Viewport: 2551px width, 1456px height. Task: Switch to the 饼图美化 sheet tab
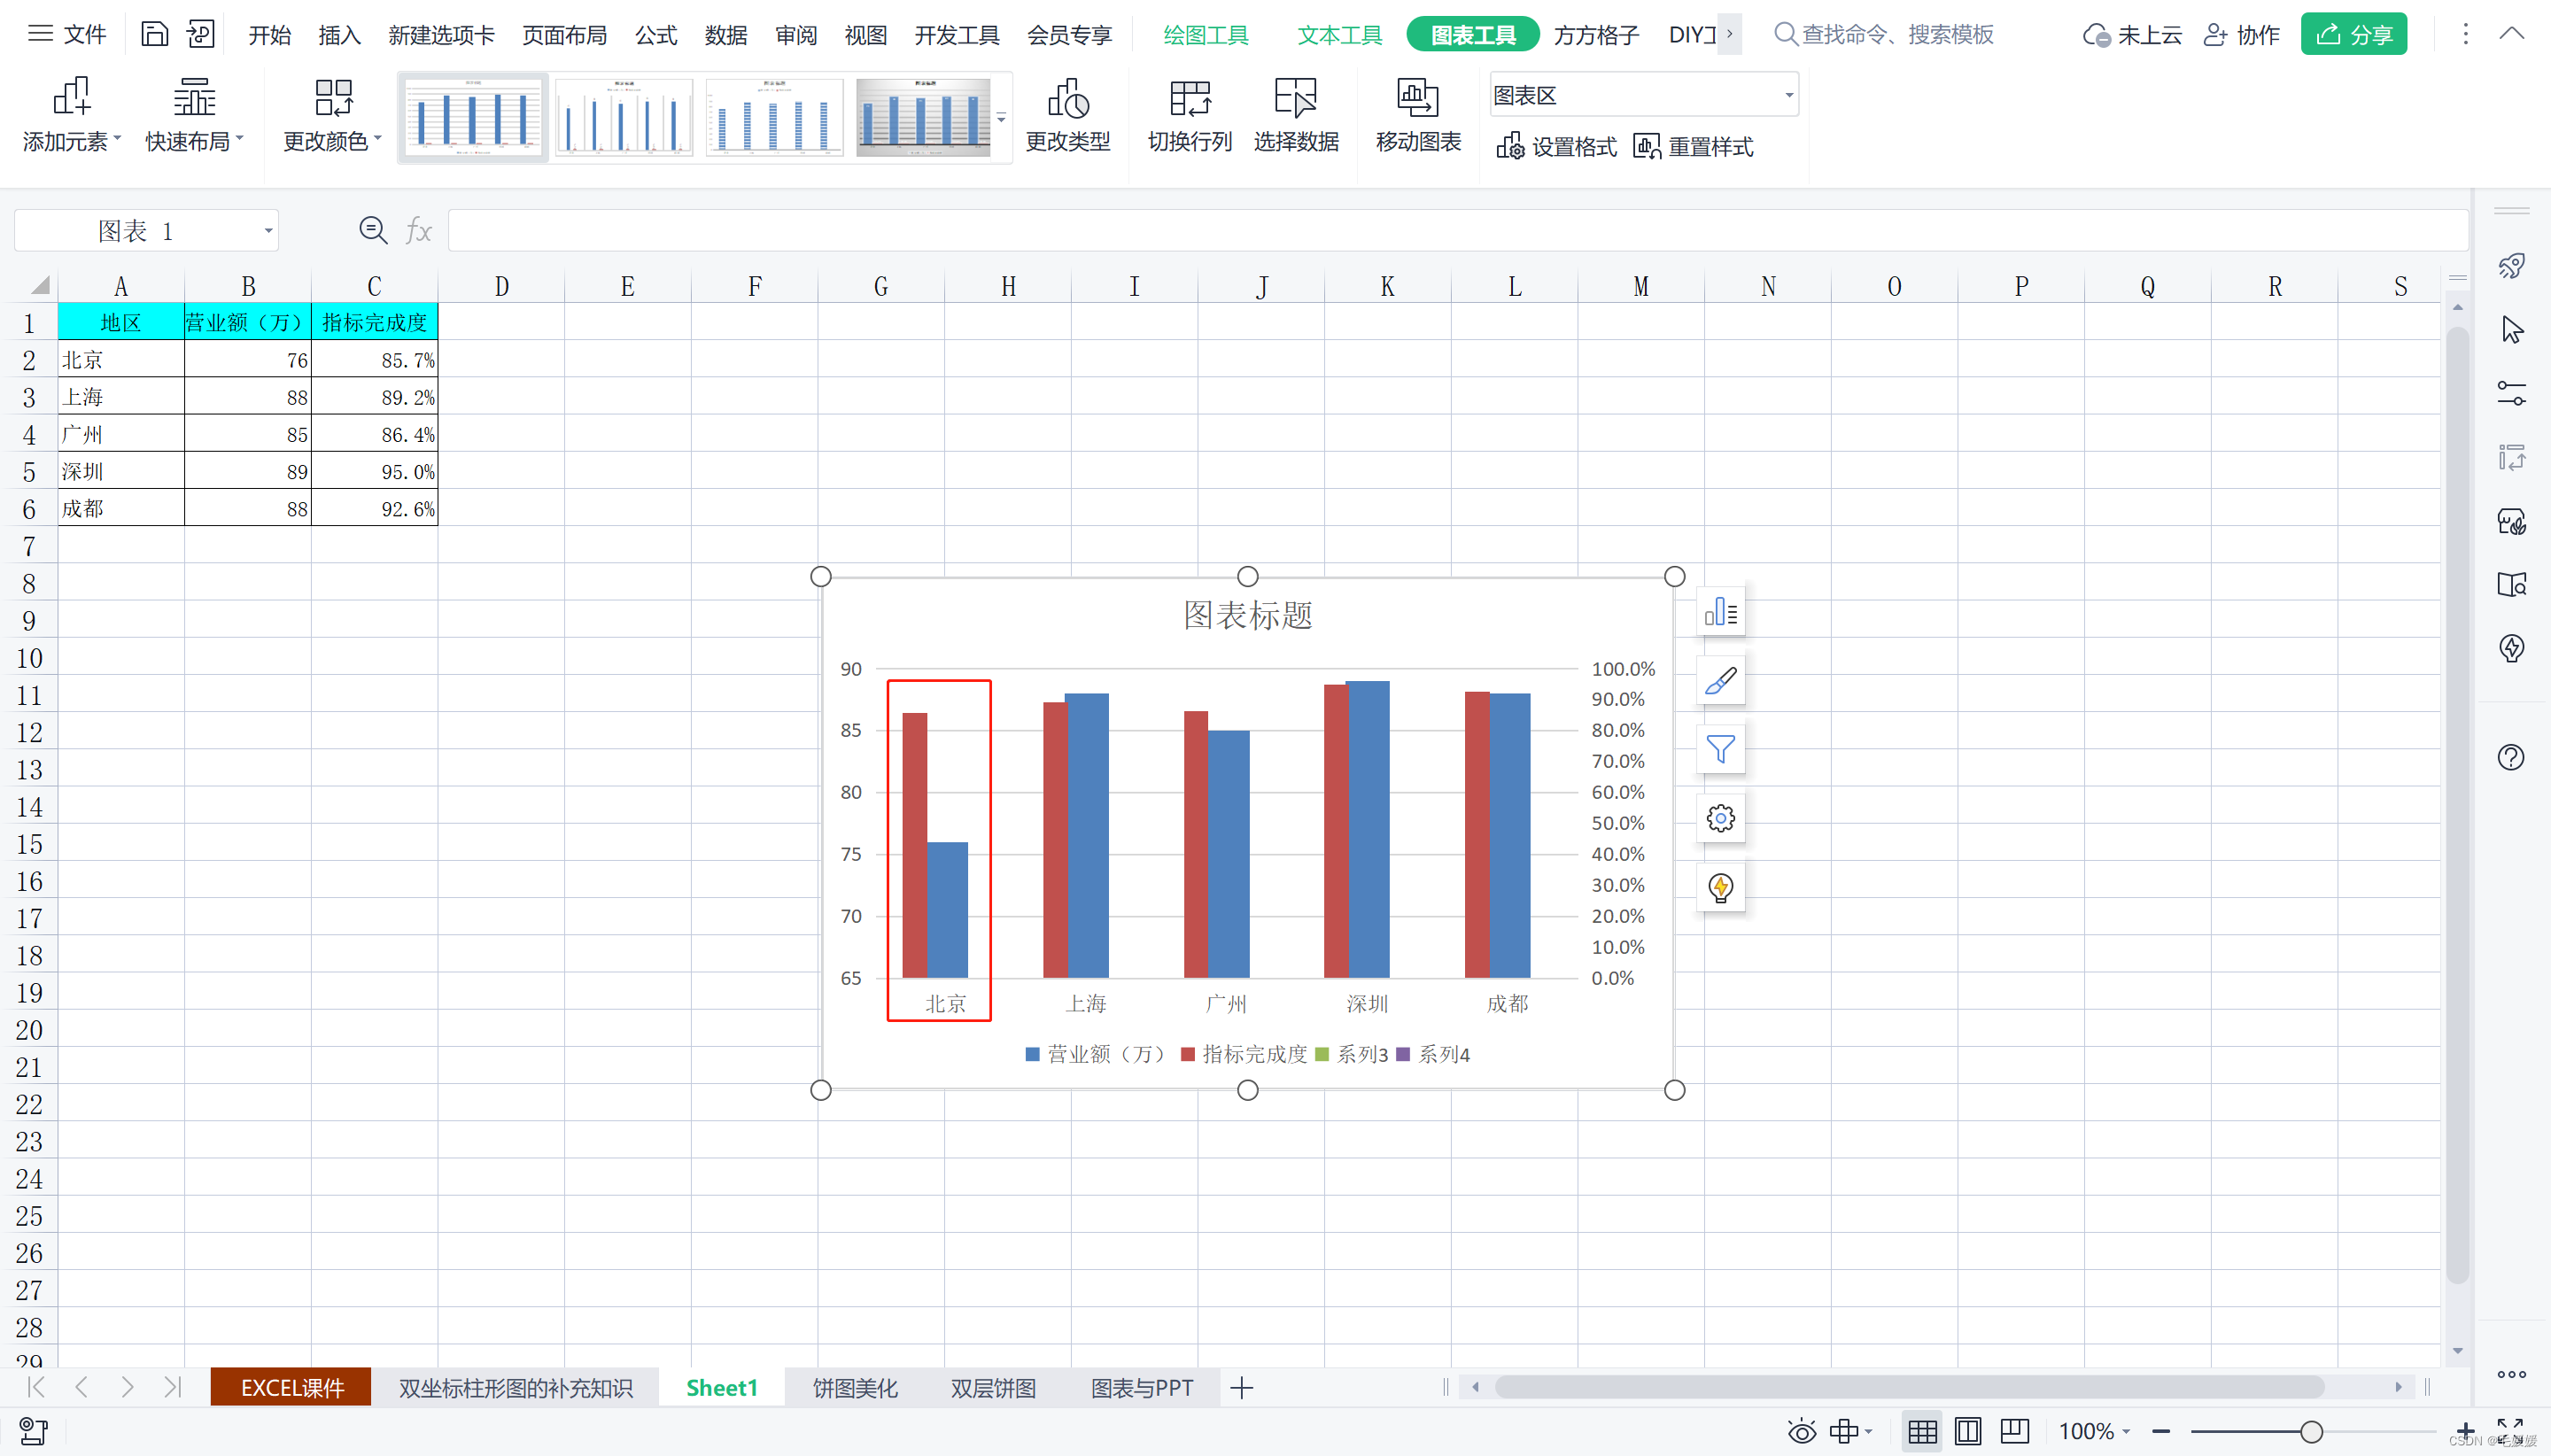tap(854, 1388)
